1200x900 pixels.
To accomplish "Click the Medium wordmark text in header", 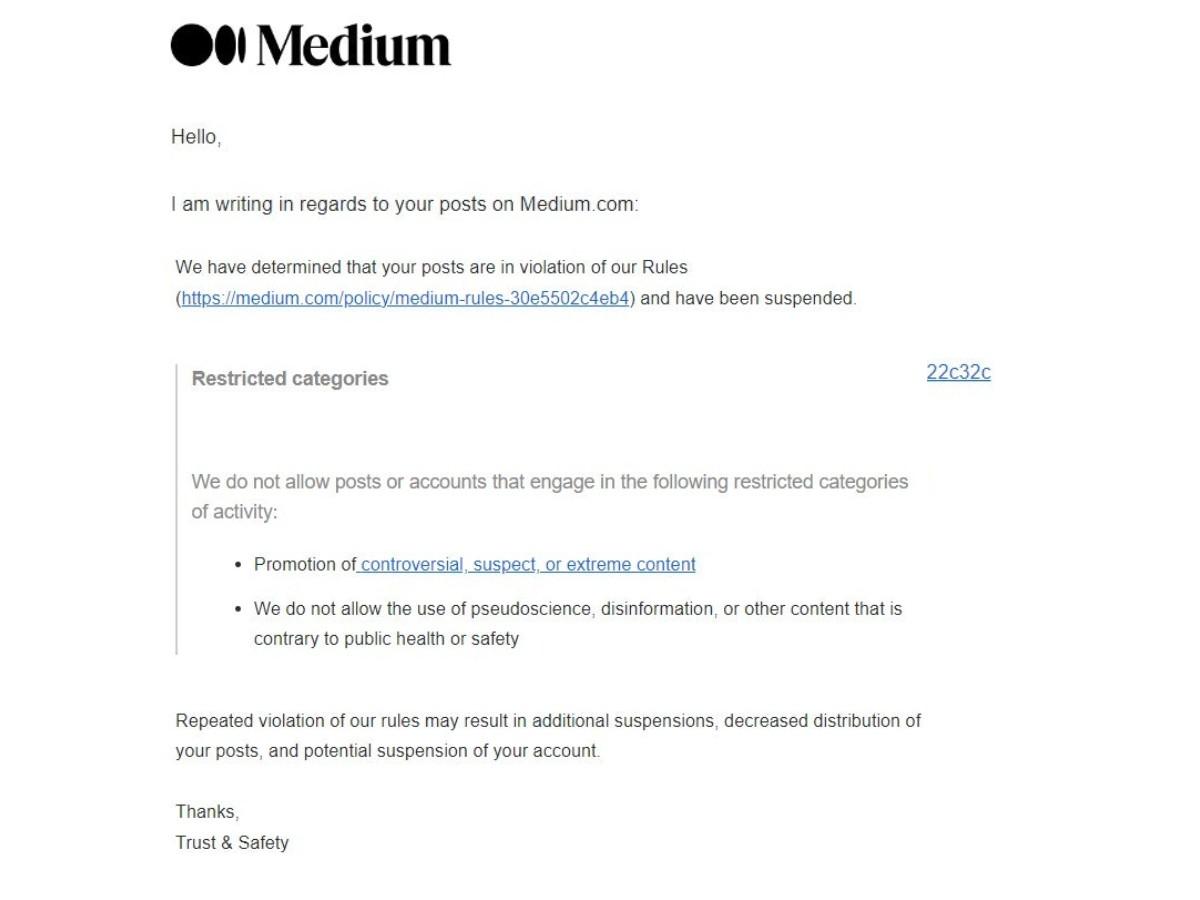I will click(354, 46).
